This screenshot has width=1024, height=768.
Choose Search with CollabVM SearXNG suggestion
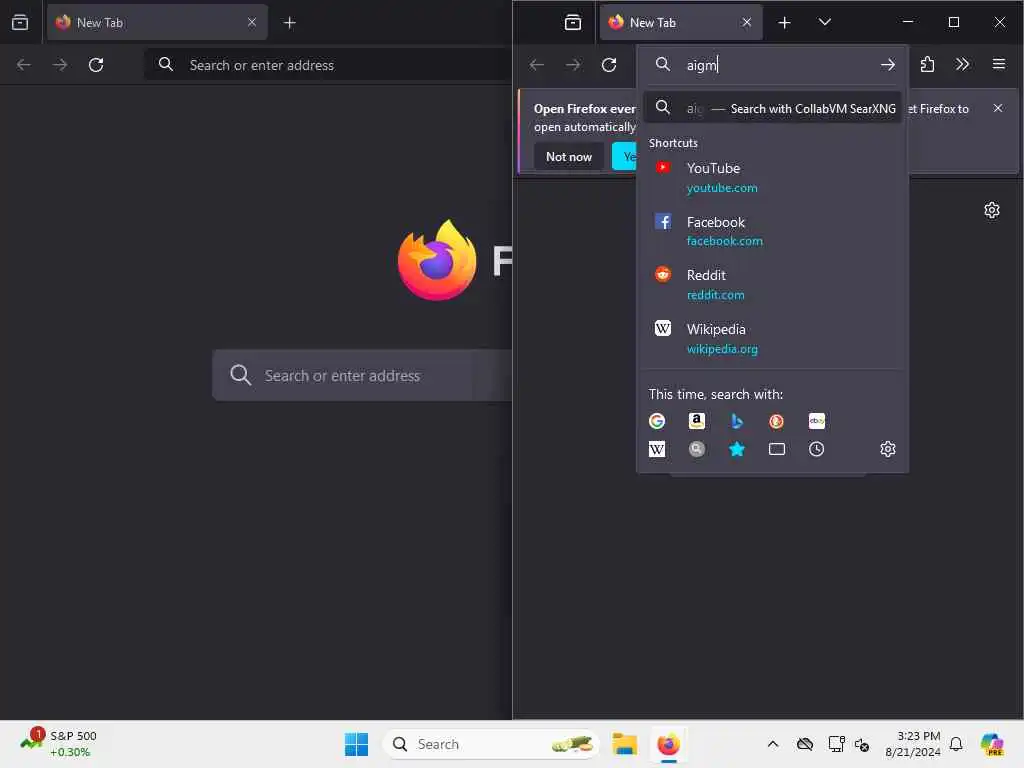(x=773, y=108)
